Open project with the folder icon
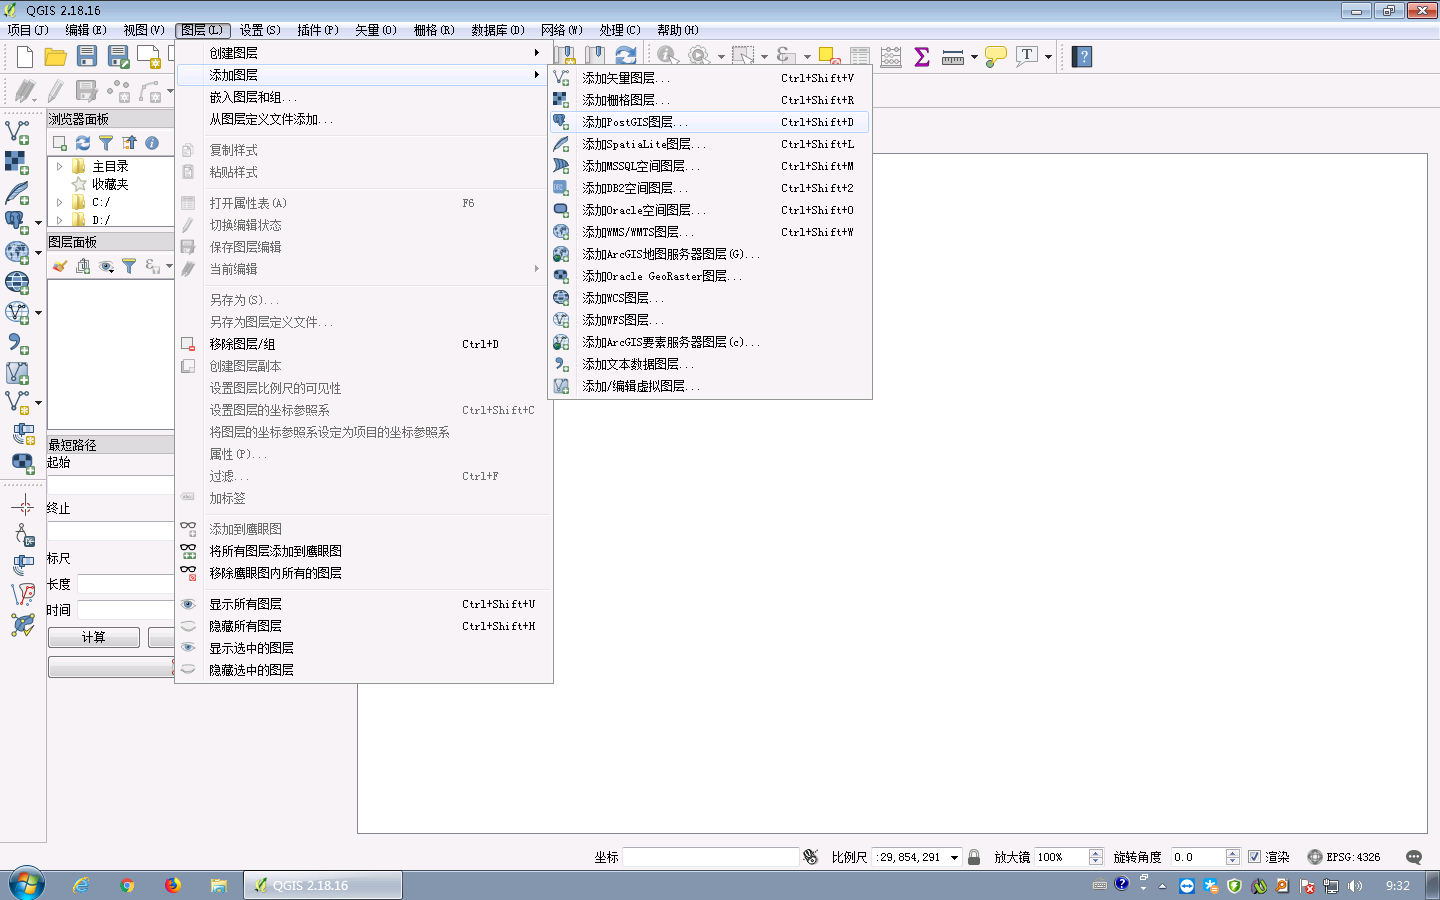Viewport: 1440px width, 900px height. [56, 57]
